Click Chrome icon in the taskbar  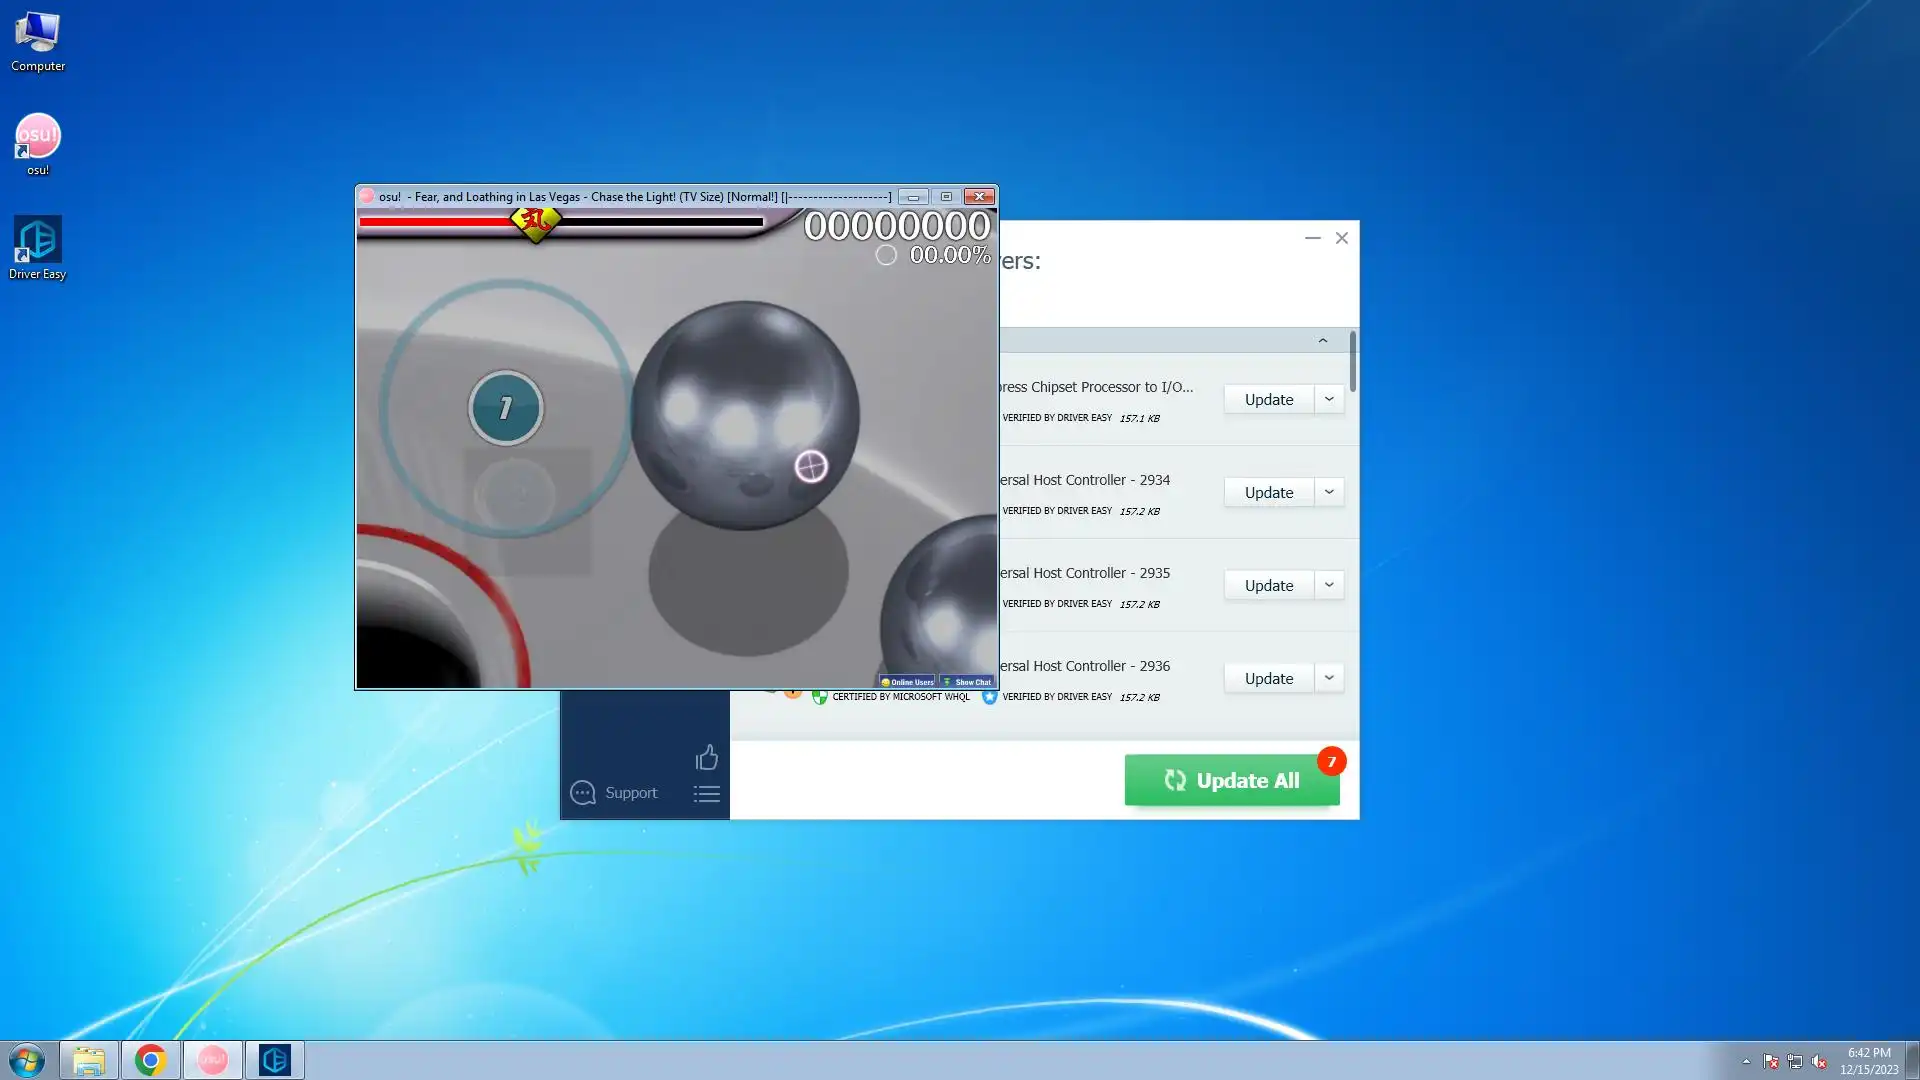point(150,1060)
